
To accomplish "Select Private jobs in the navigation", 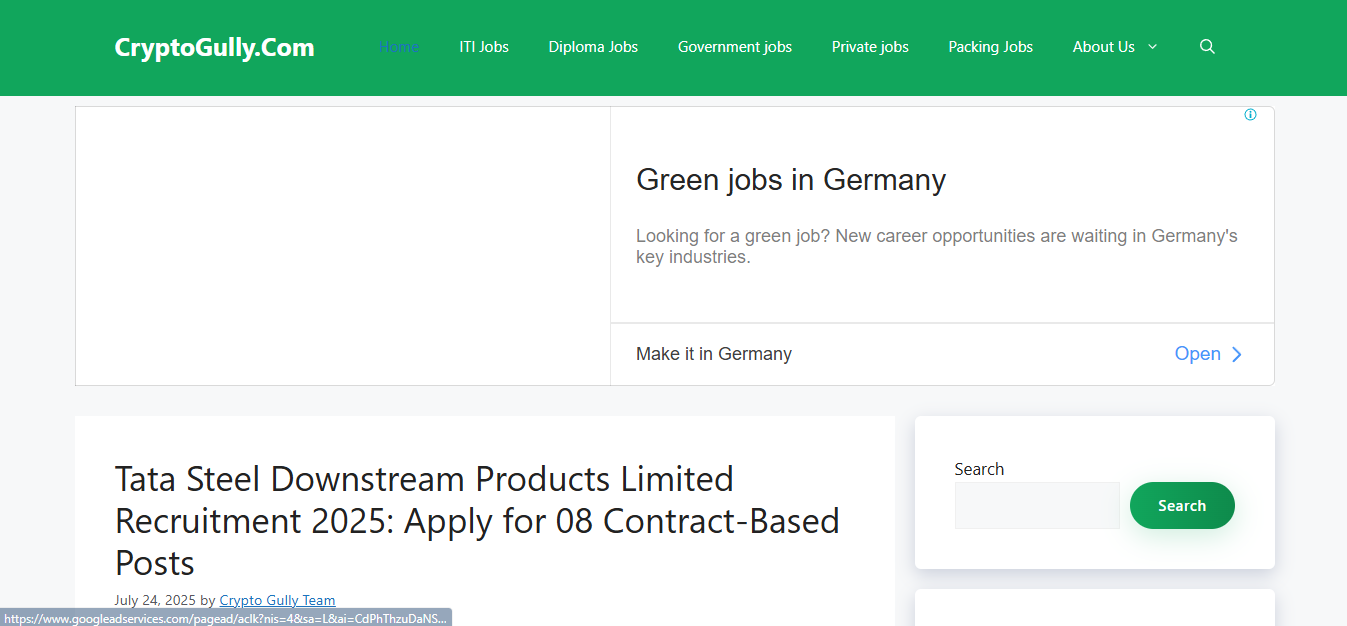I will pos(870,47).
